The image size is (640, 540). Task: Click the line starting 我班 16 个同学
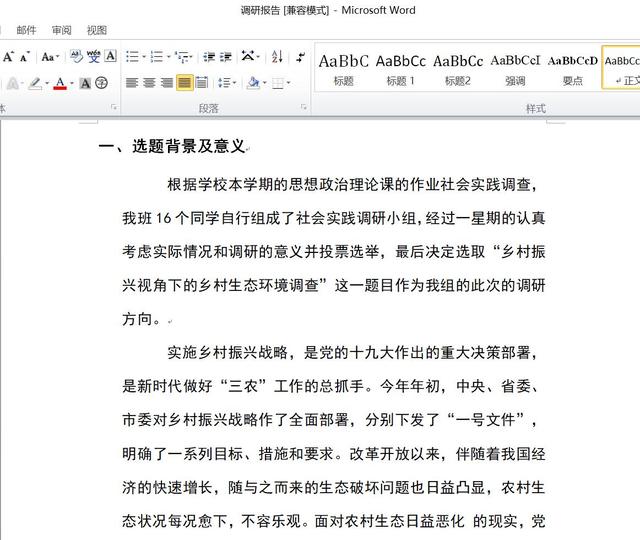coord(334,218)
